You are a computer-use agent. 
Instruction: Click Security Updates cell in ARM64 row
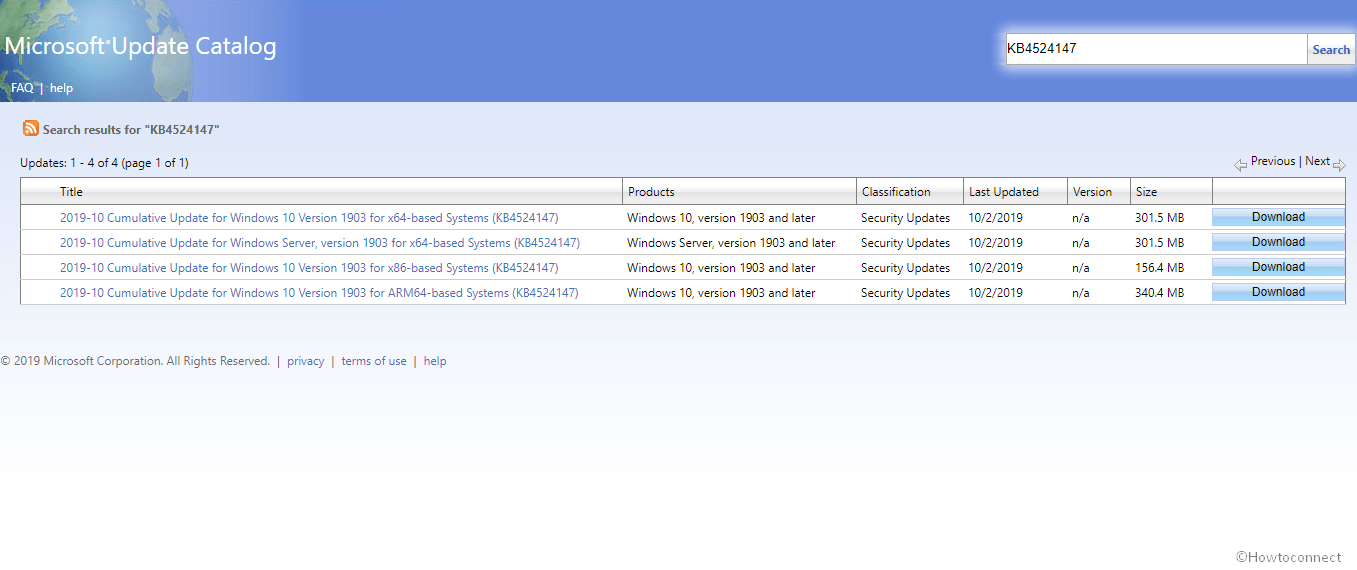pyautogui.click(x=905, y=293)
